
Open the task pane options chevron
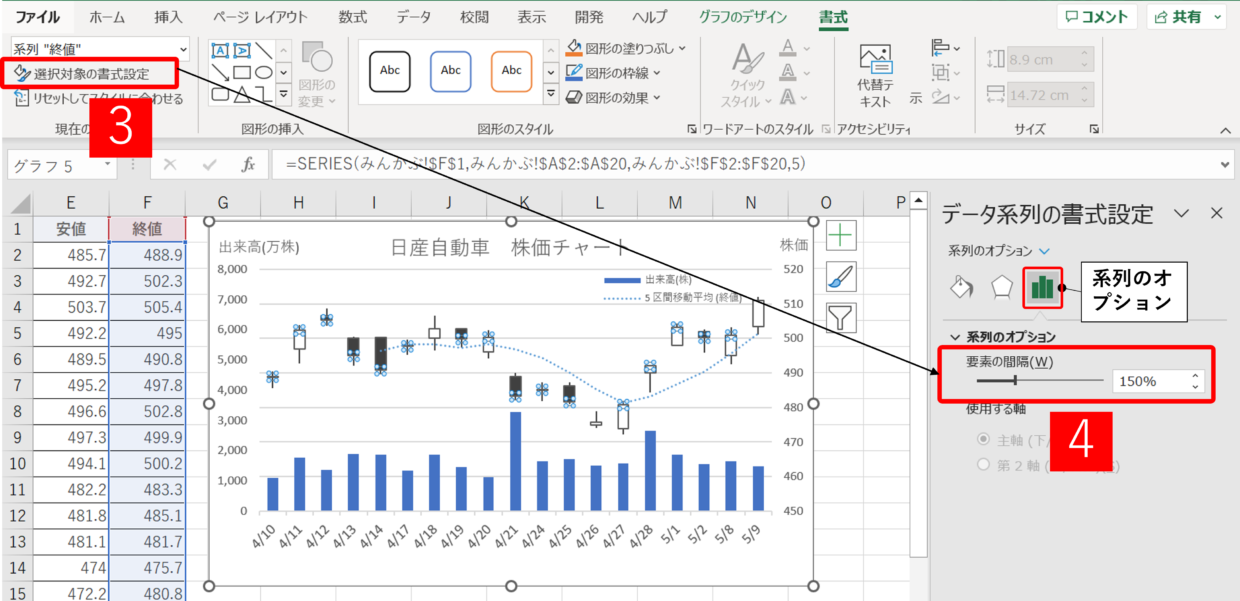coord(1181,213)
